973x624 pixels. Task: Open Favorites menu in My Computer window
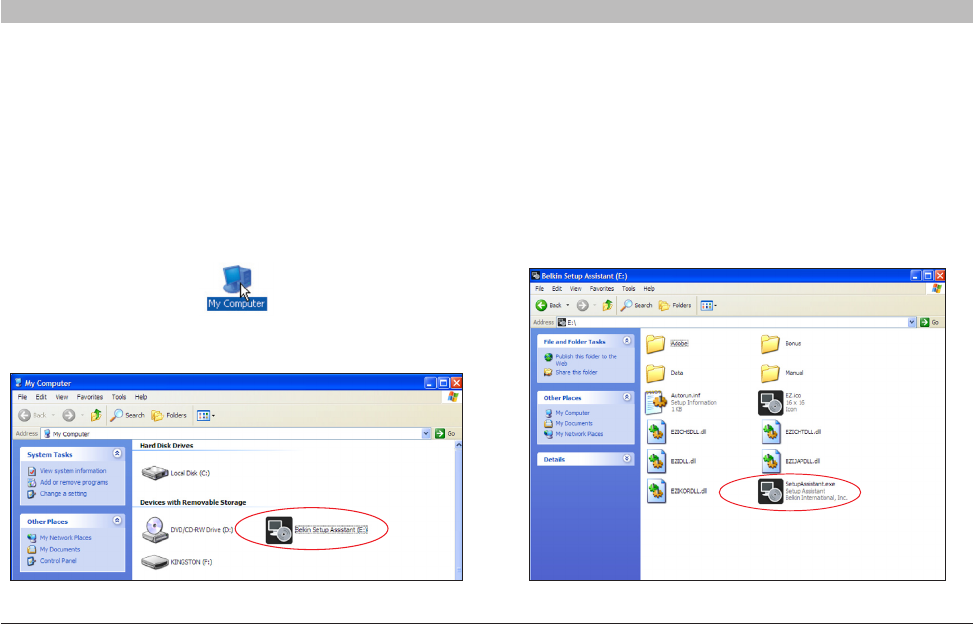[x=89, y=397]
